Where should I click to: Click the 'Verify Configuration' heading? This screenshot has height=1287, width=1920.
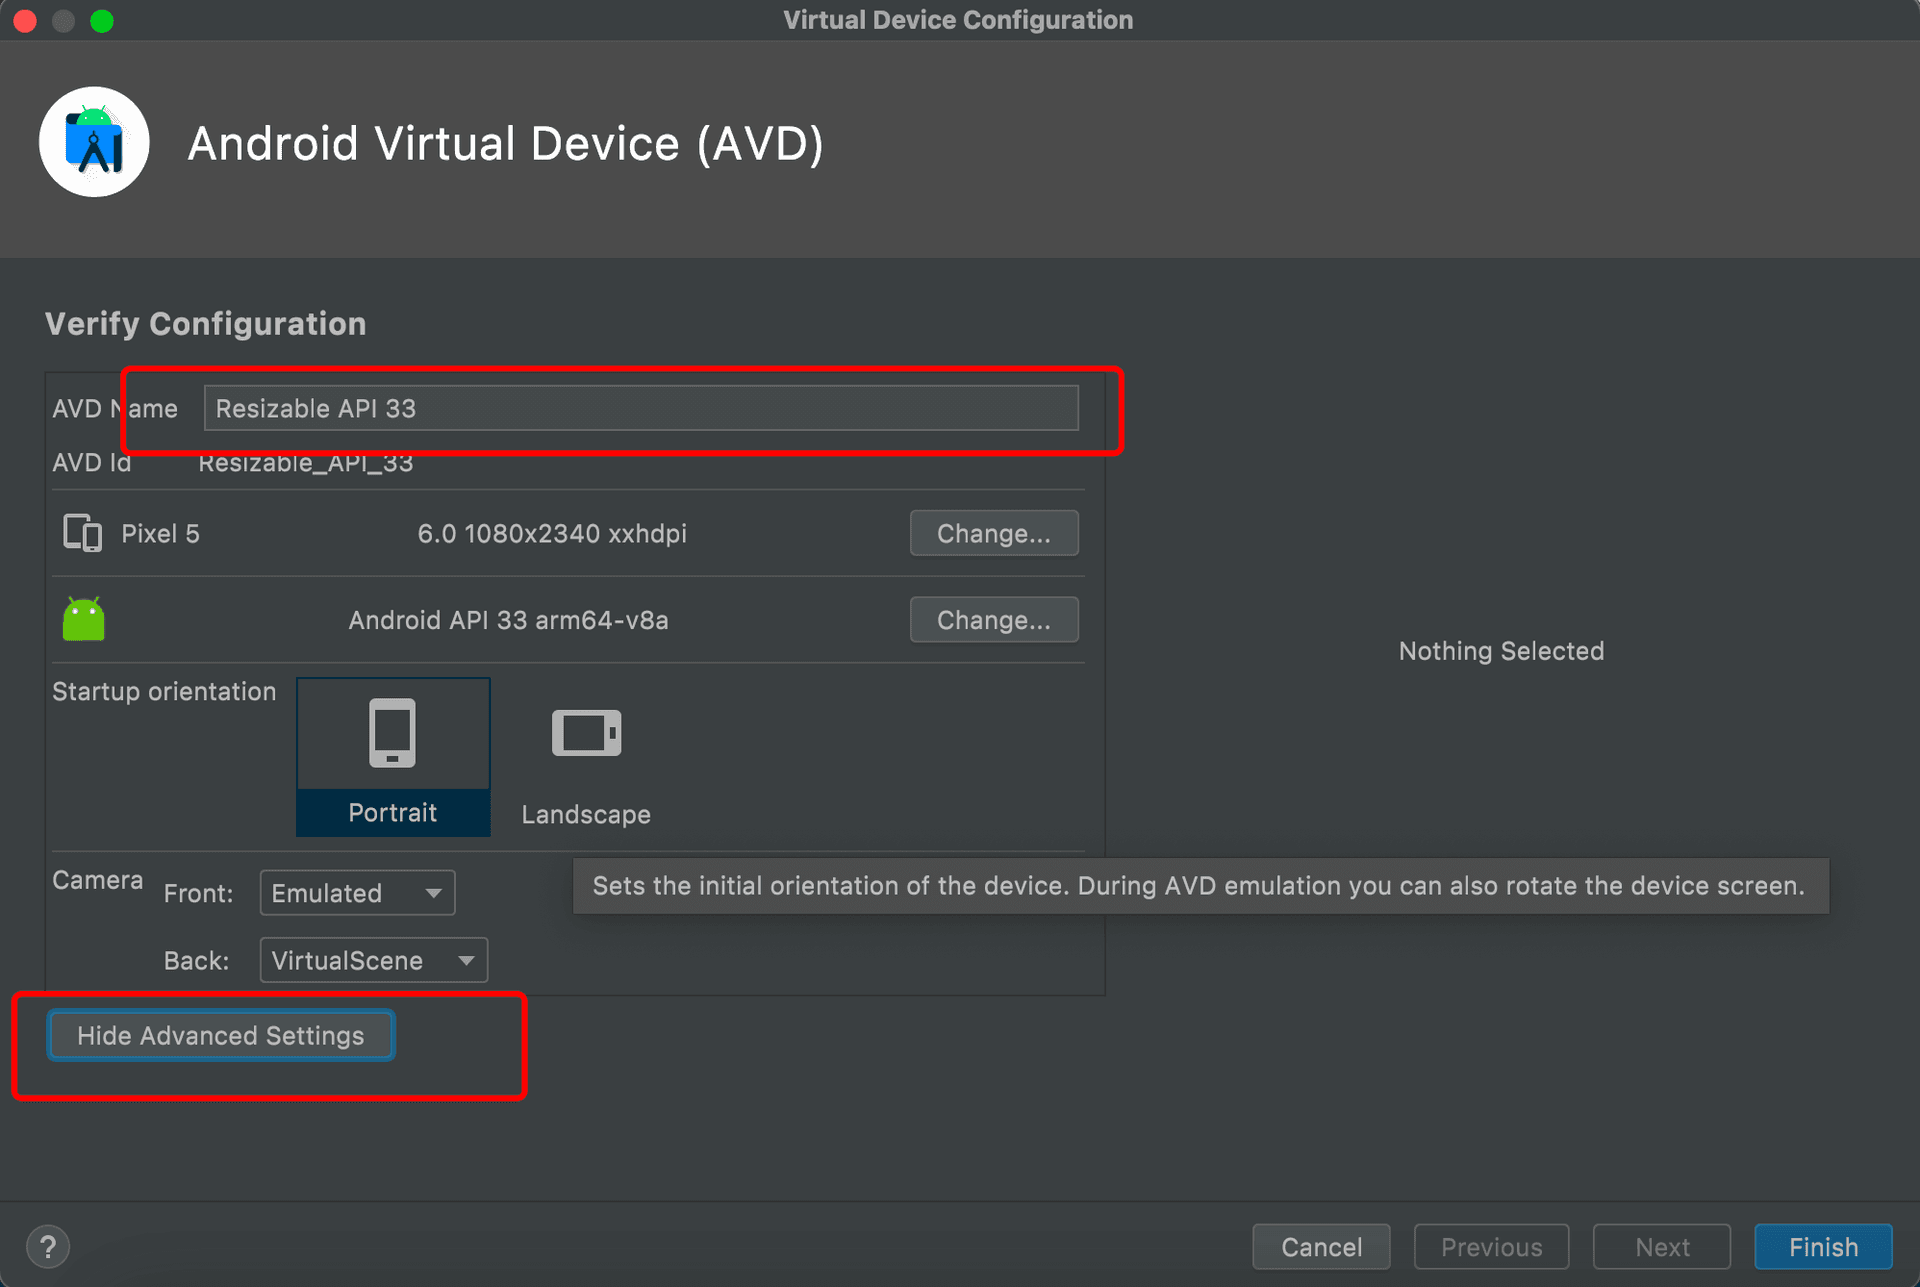205,323
